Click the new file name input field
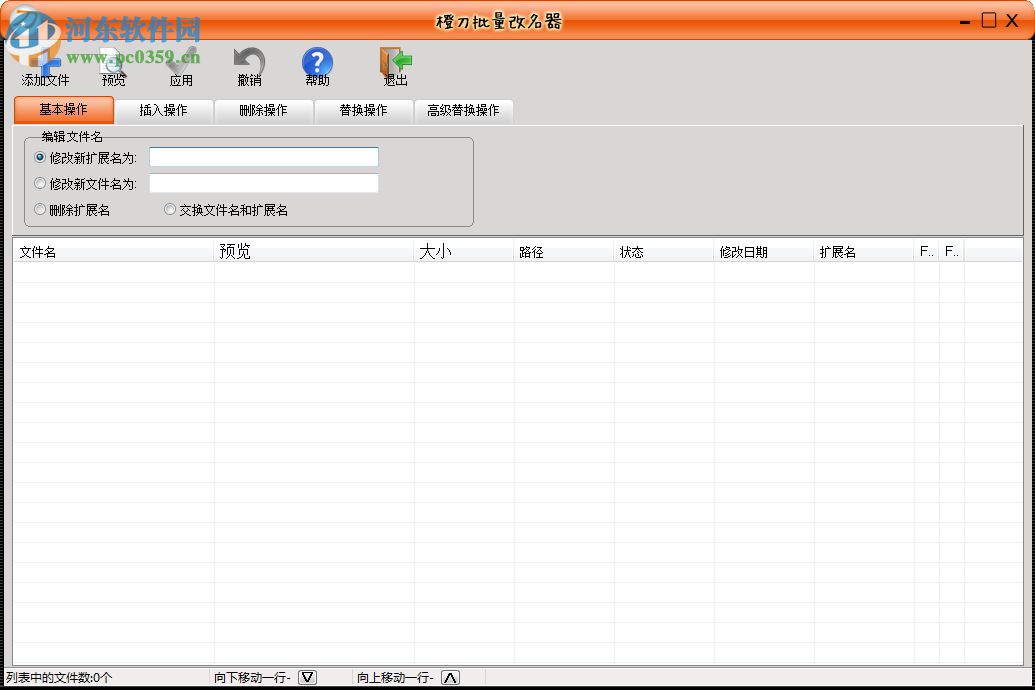1035x690 pixels. [263, 183]
